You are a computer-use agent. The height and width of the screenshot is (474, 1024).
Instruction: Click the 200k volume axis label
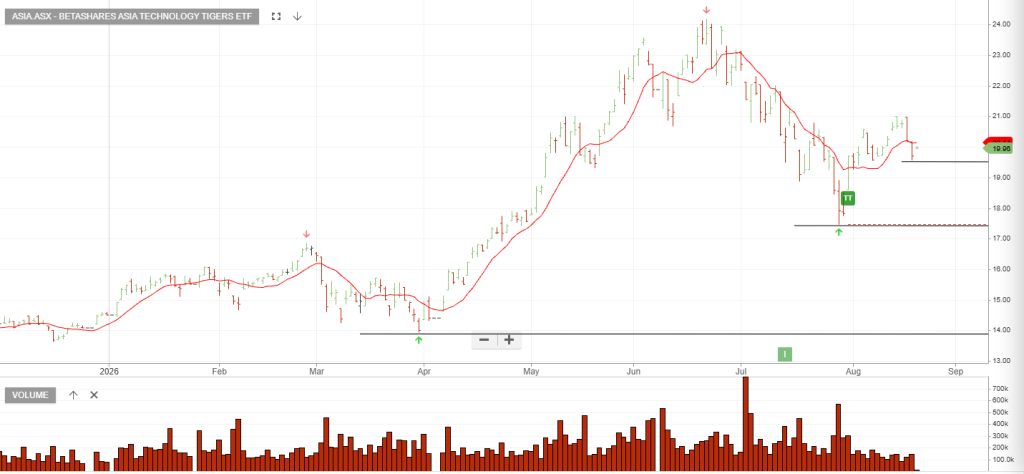point(1002,447)
